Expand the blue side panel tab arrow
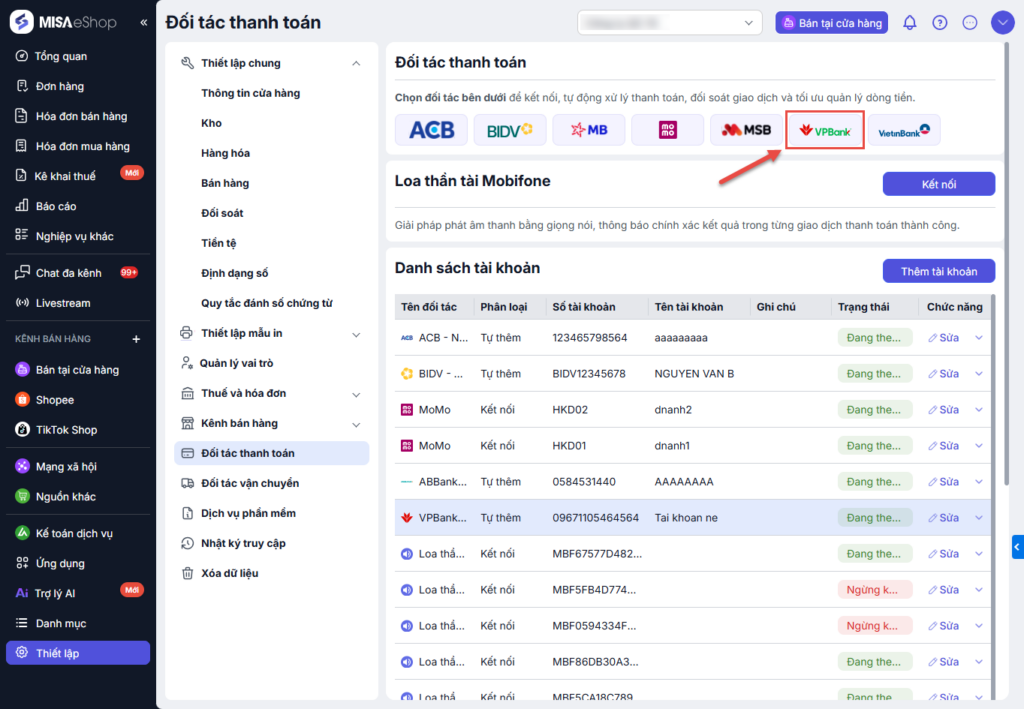 (1017, 547)
